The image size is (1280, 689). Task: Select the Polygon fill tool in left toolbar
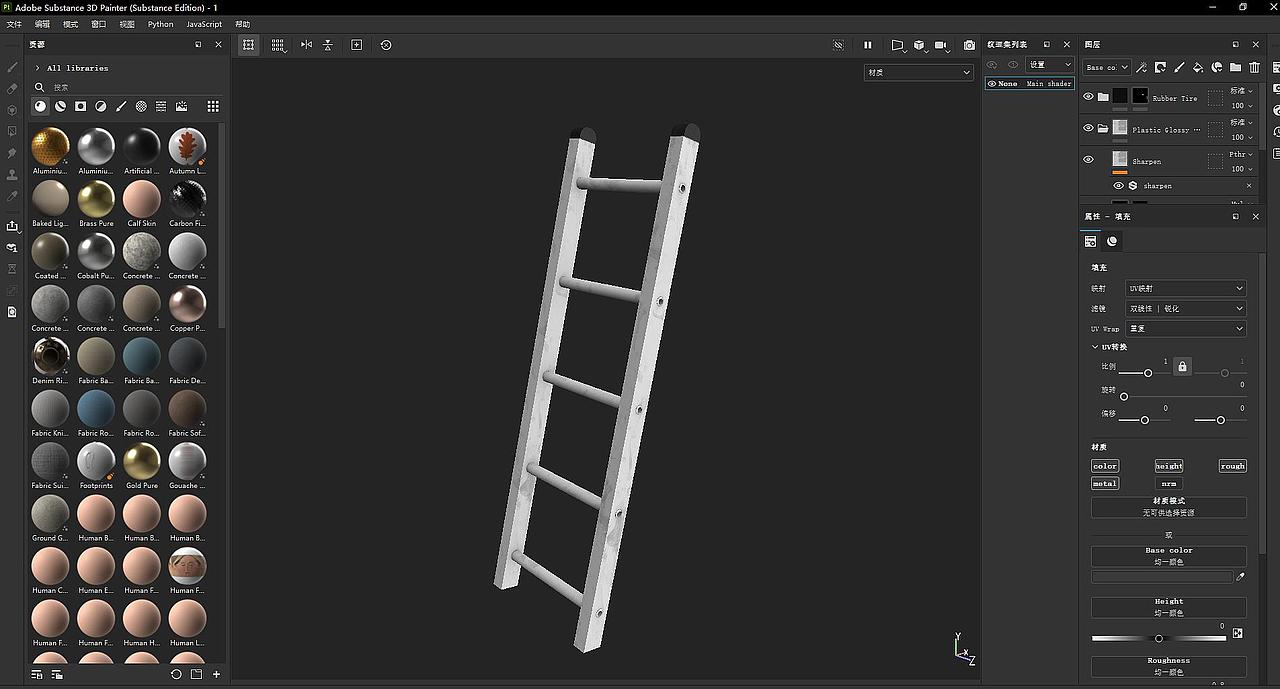coord(12,132)
